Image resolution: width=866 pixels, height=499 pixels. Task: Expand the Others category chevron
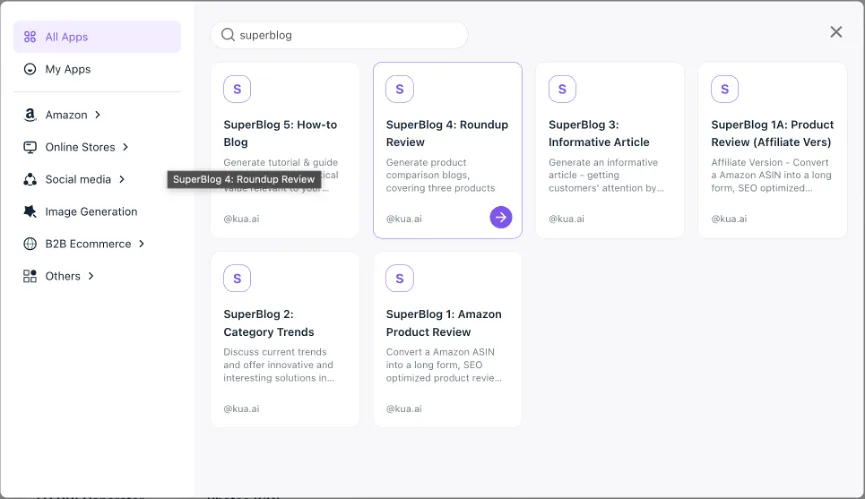tap(91, 276)
